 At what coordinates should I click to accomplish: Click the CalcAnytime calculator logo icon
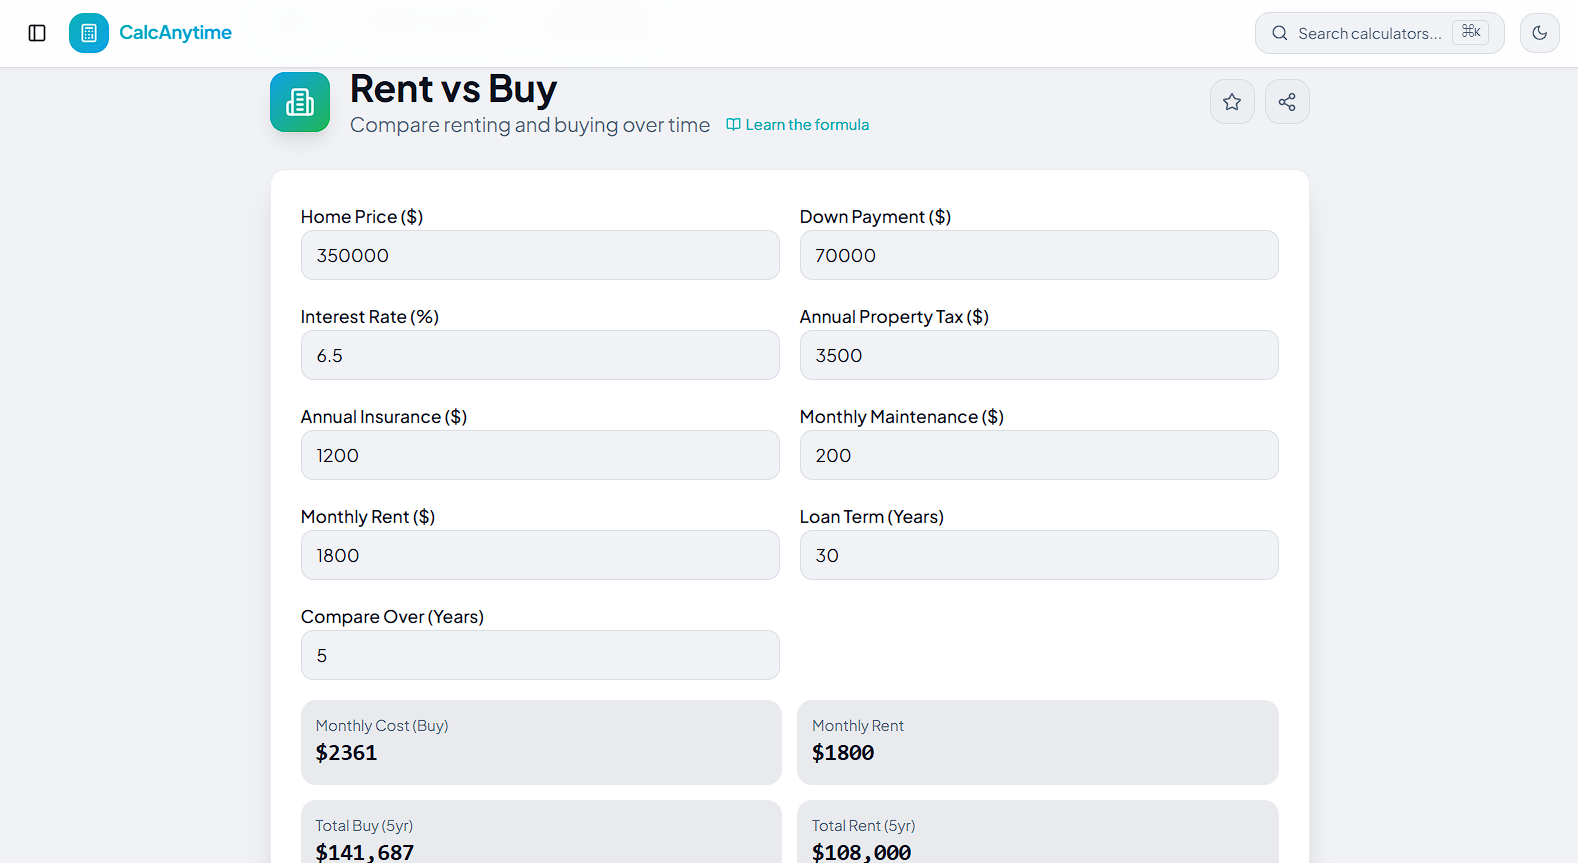pos(89,33)
